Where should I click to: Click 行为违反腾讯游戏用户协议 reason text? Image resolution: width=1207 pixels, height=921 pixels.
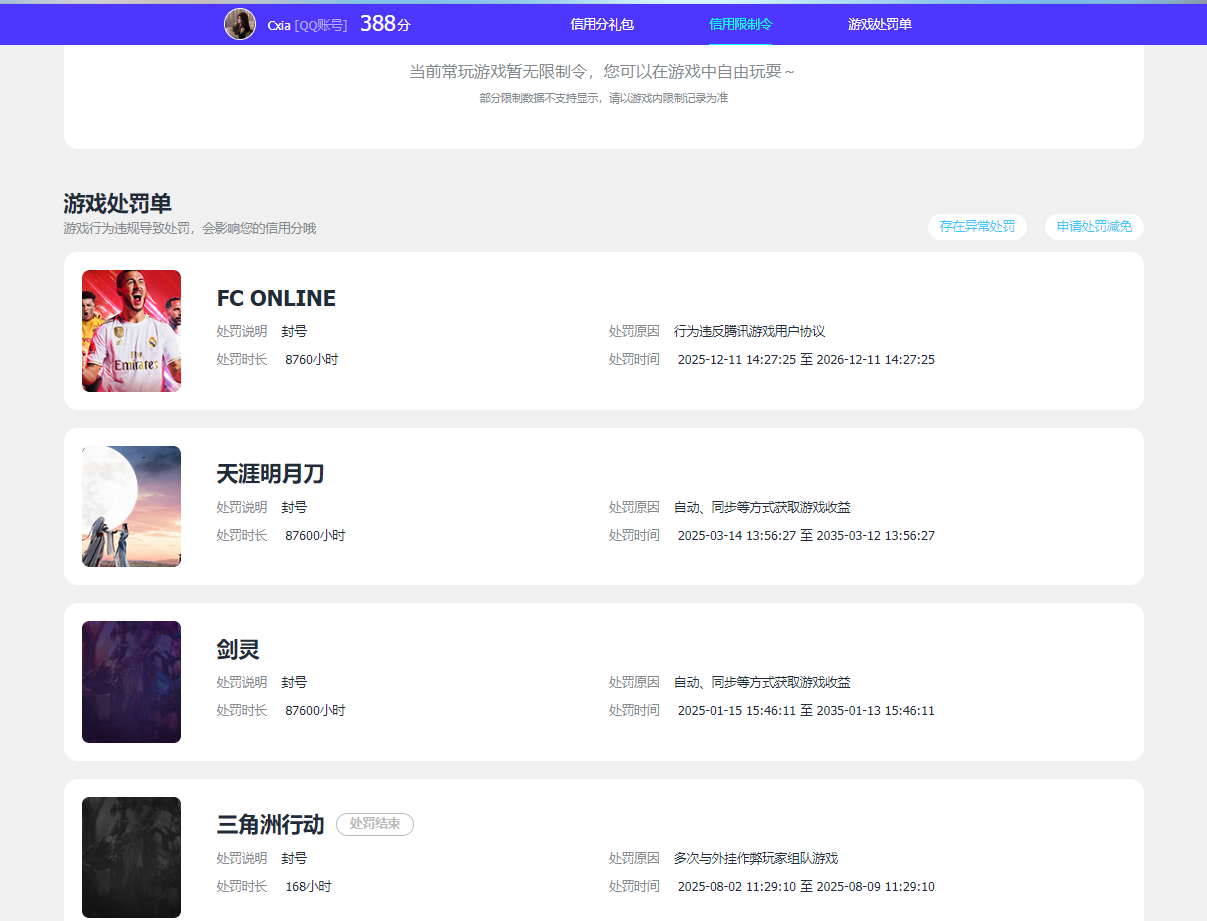click(749, 331)
